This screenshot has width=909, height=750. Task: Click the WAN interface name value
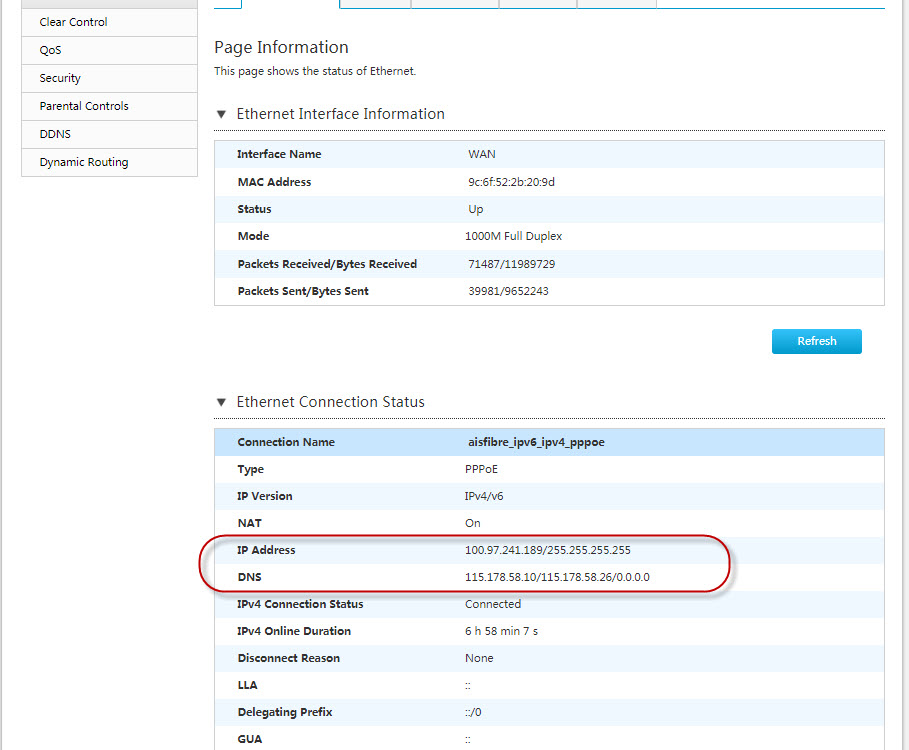481,154
